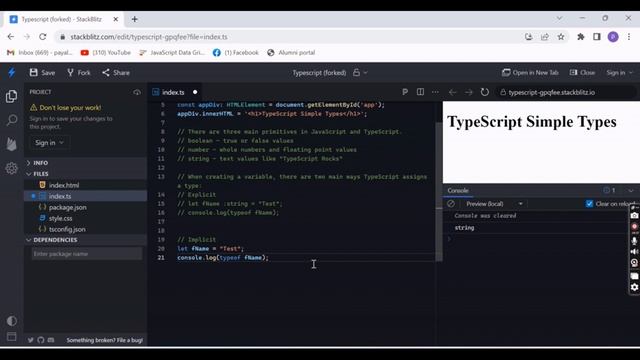The image size is (640, 360).
Task: Split the editor with split icon
Action: click(x=420, y=92)
